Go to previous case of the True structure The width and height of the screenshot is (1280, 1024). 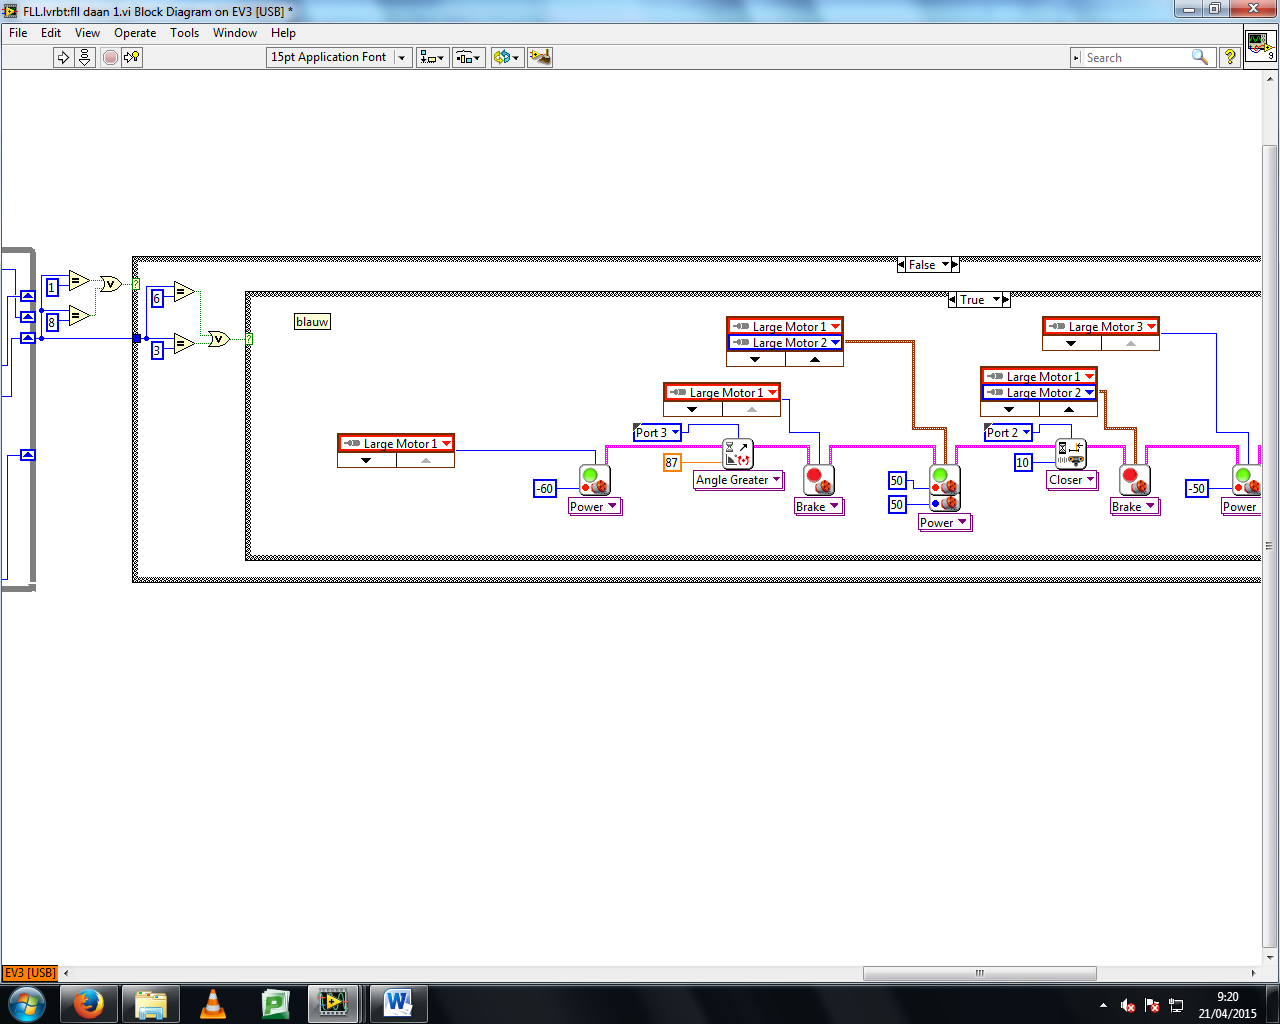pyautogui.click(x=952, y=300)
